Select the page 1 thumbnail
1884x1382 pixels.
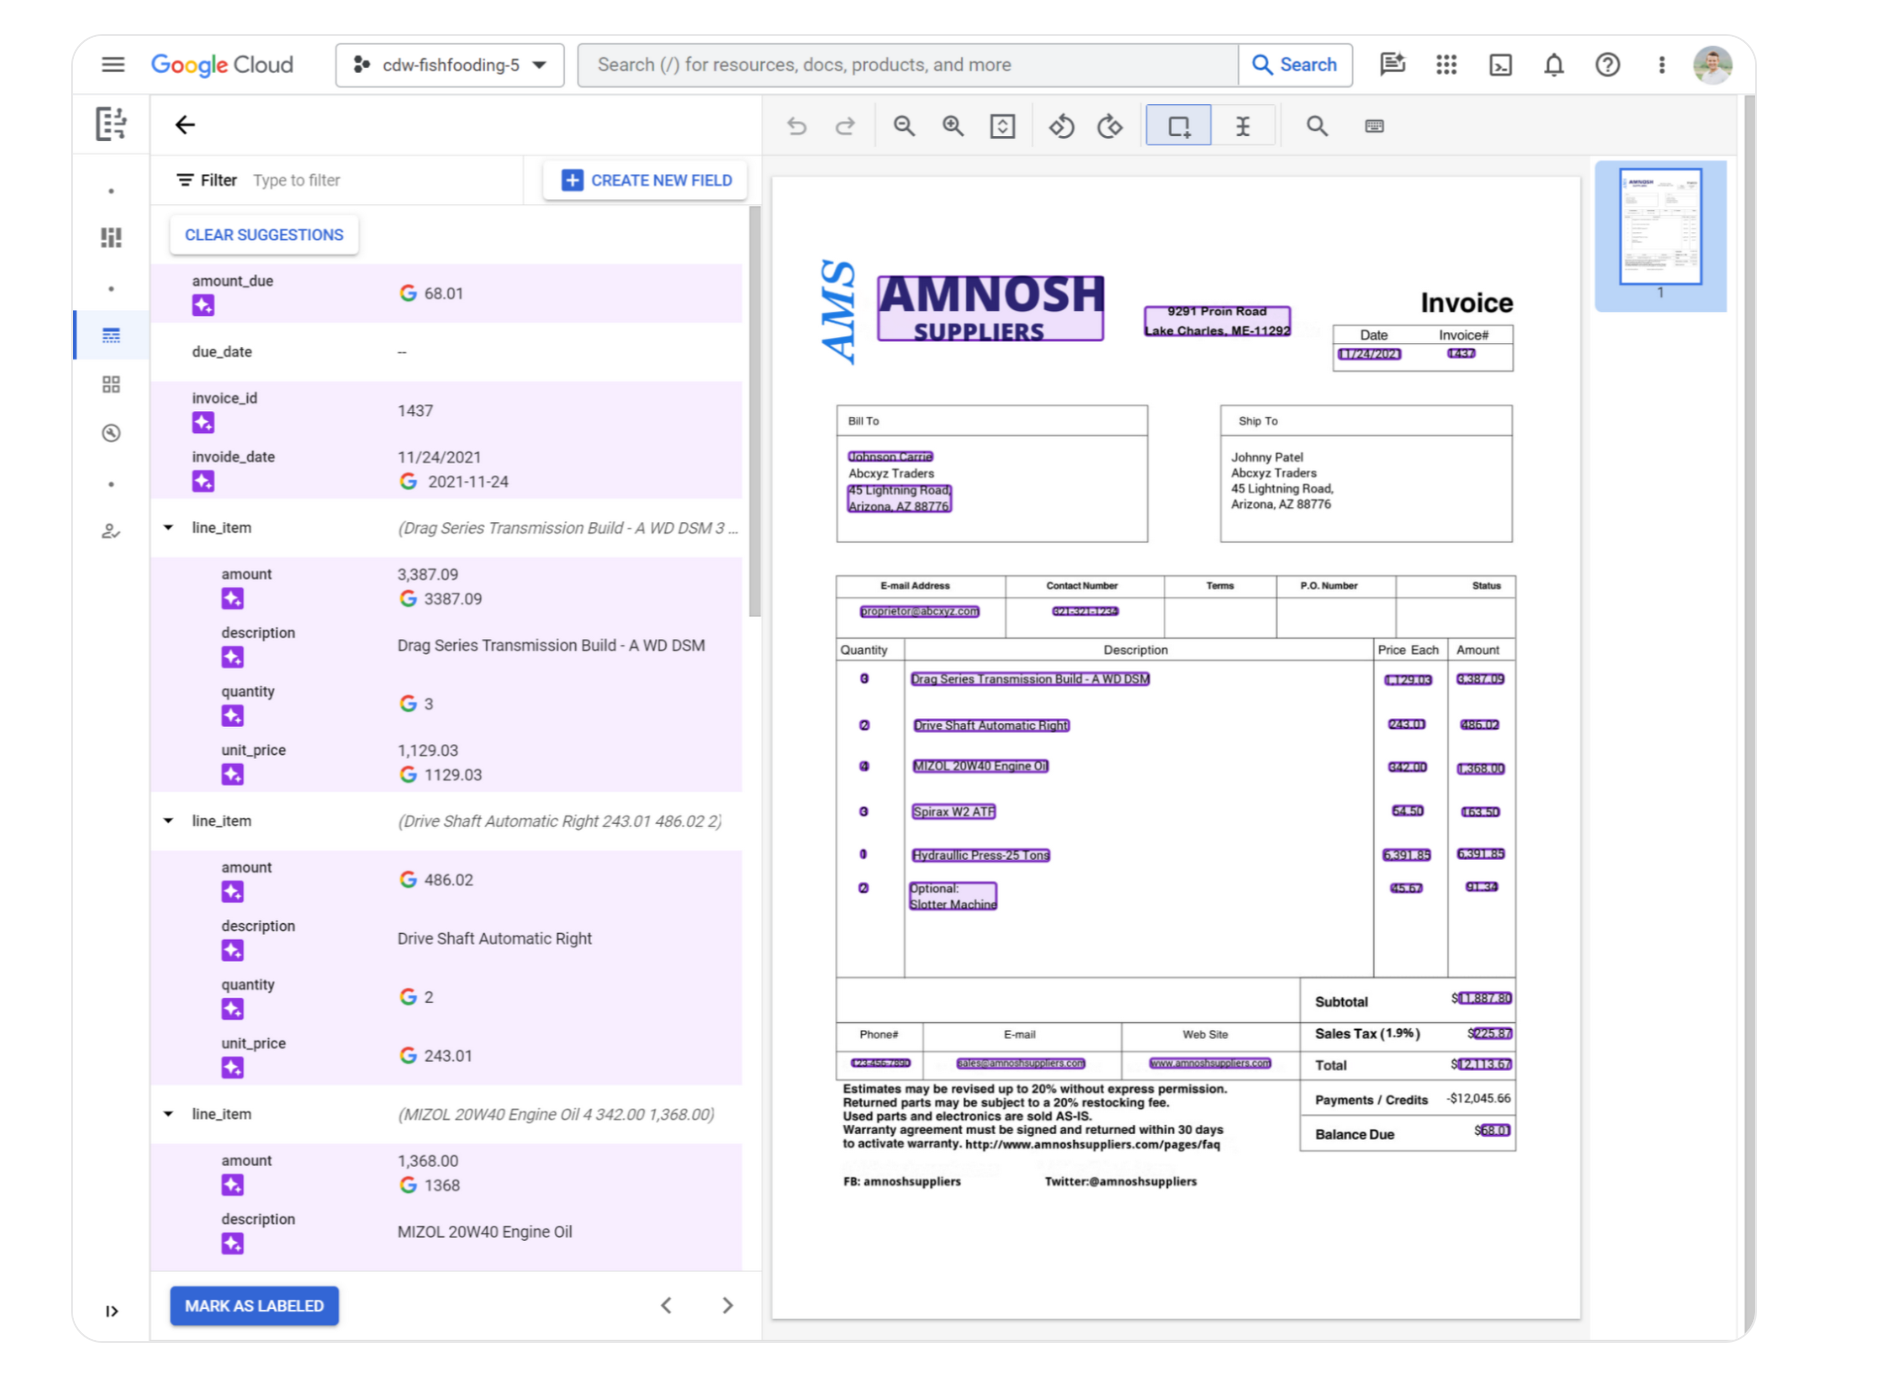click(1660, 227)
